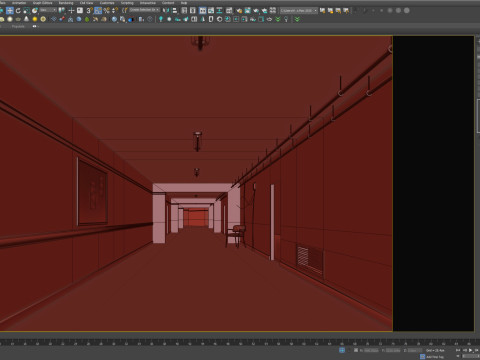The width and height of the screenshot is (480, 360).
Task: Select the vent grille on right wall
Action: (310, 259)
